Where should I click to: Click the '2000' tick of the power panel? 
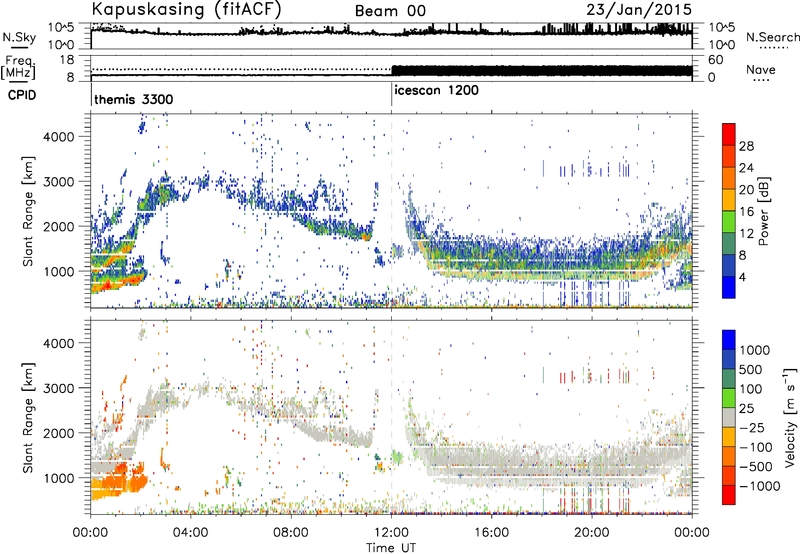pyautogui.click(x=58, y=226)
